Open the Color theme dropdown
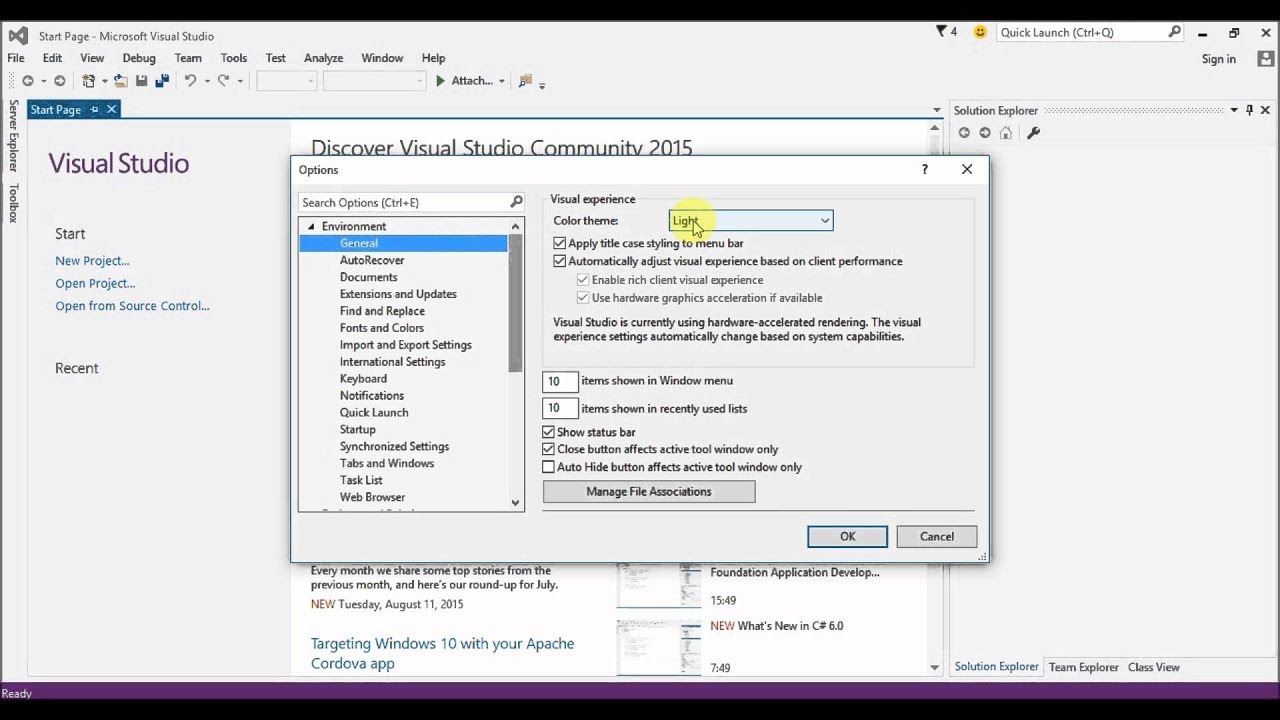This screenshot has height=720, width=1280. [751, 221]
